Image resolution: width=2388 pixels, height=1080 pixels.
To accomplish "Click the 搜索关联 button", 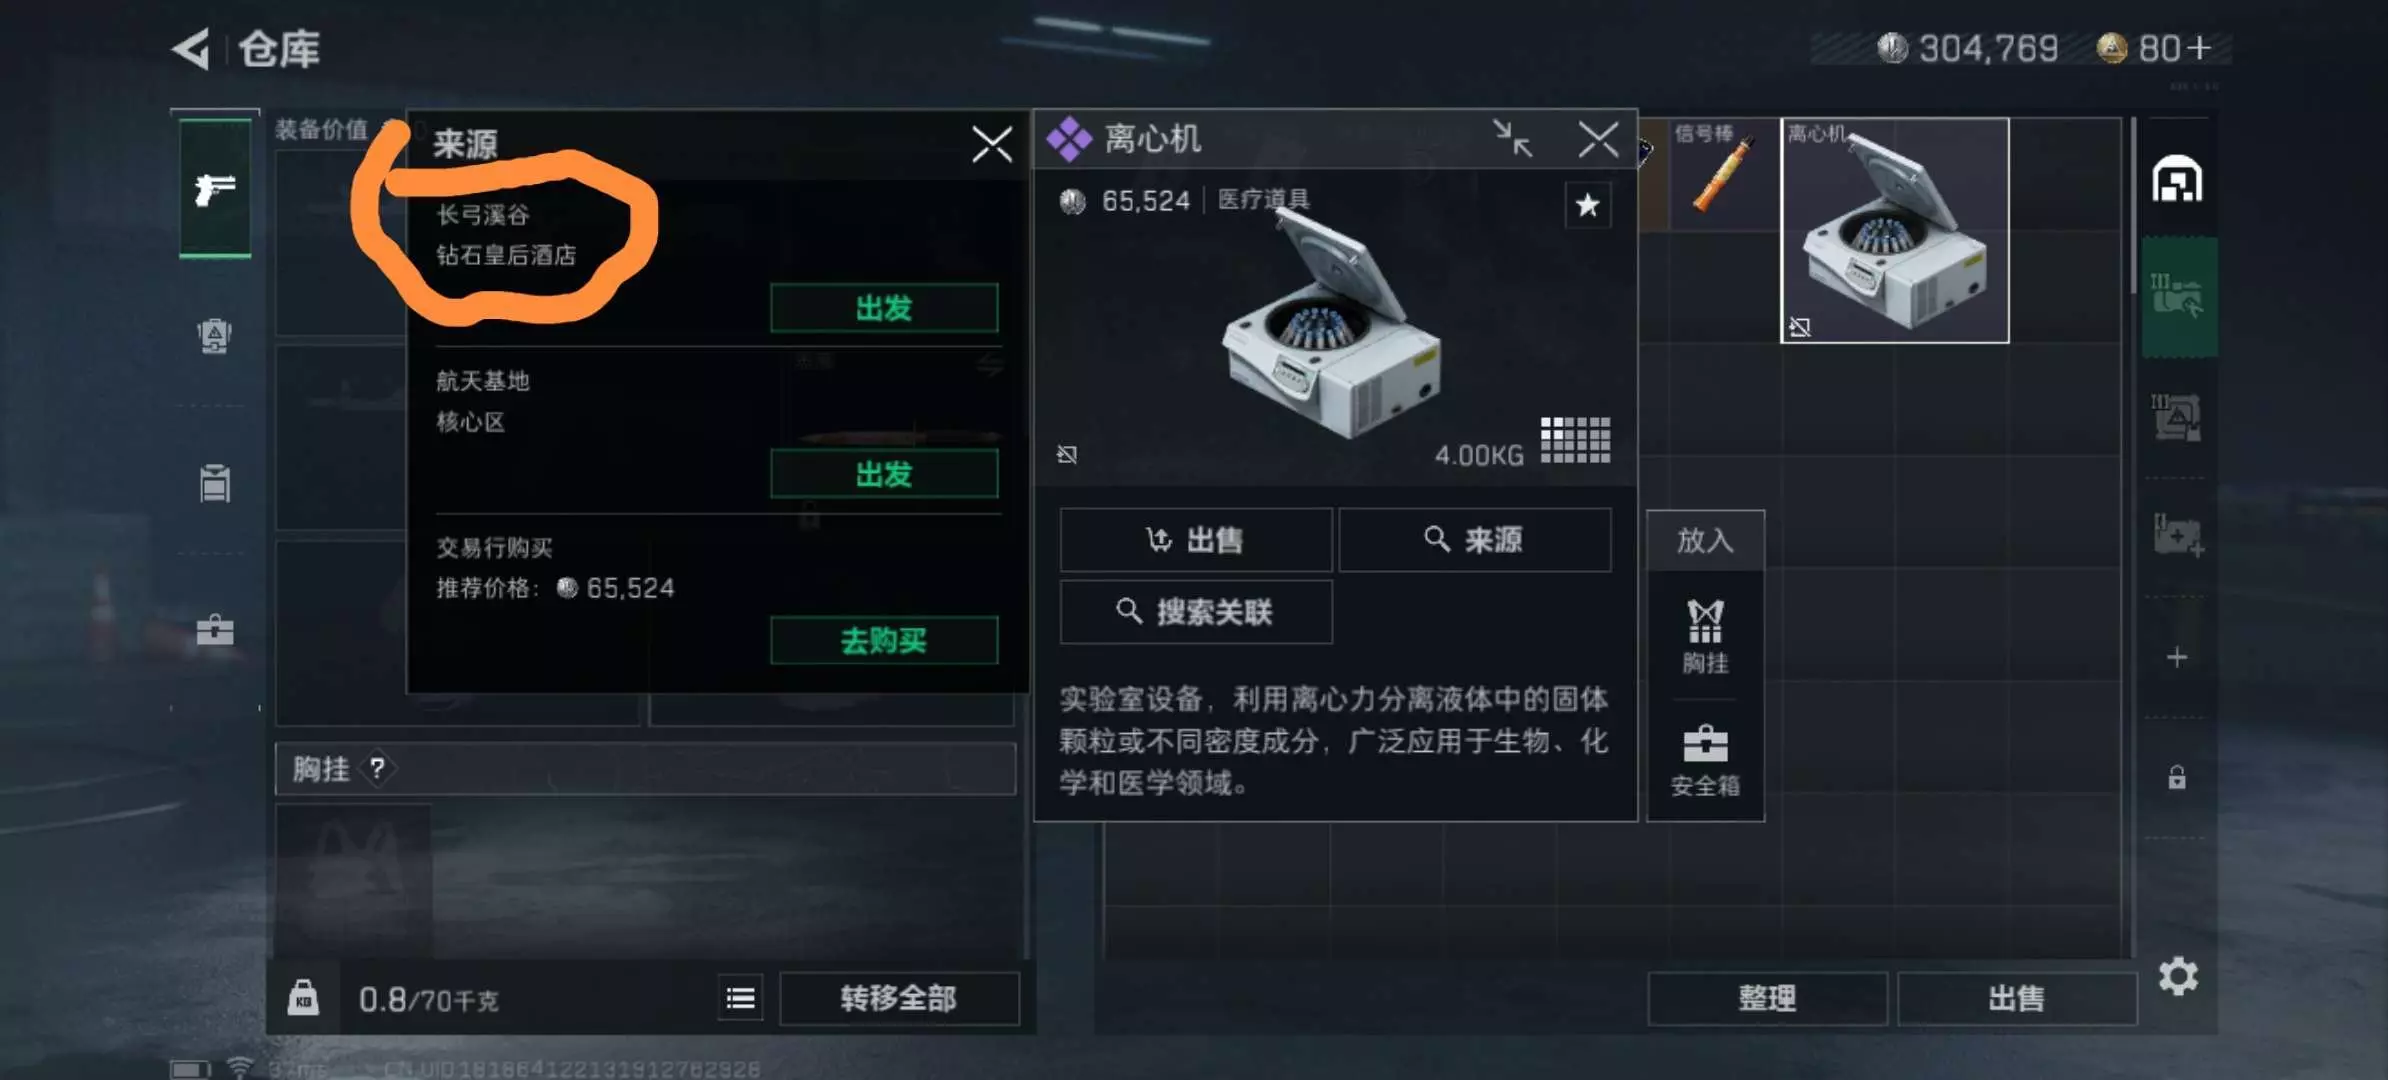I will pyautogui.click(x=1196, y=612).
